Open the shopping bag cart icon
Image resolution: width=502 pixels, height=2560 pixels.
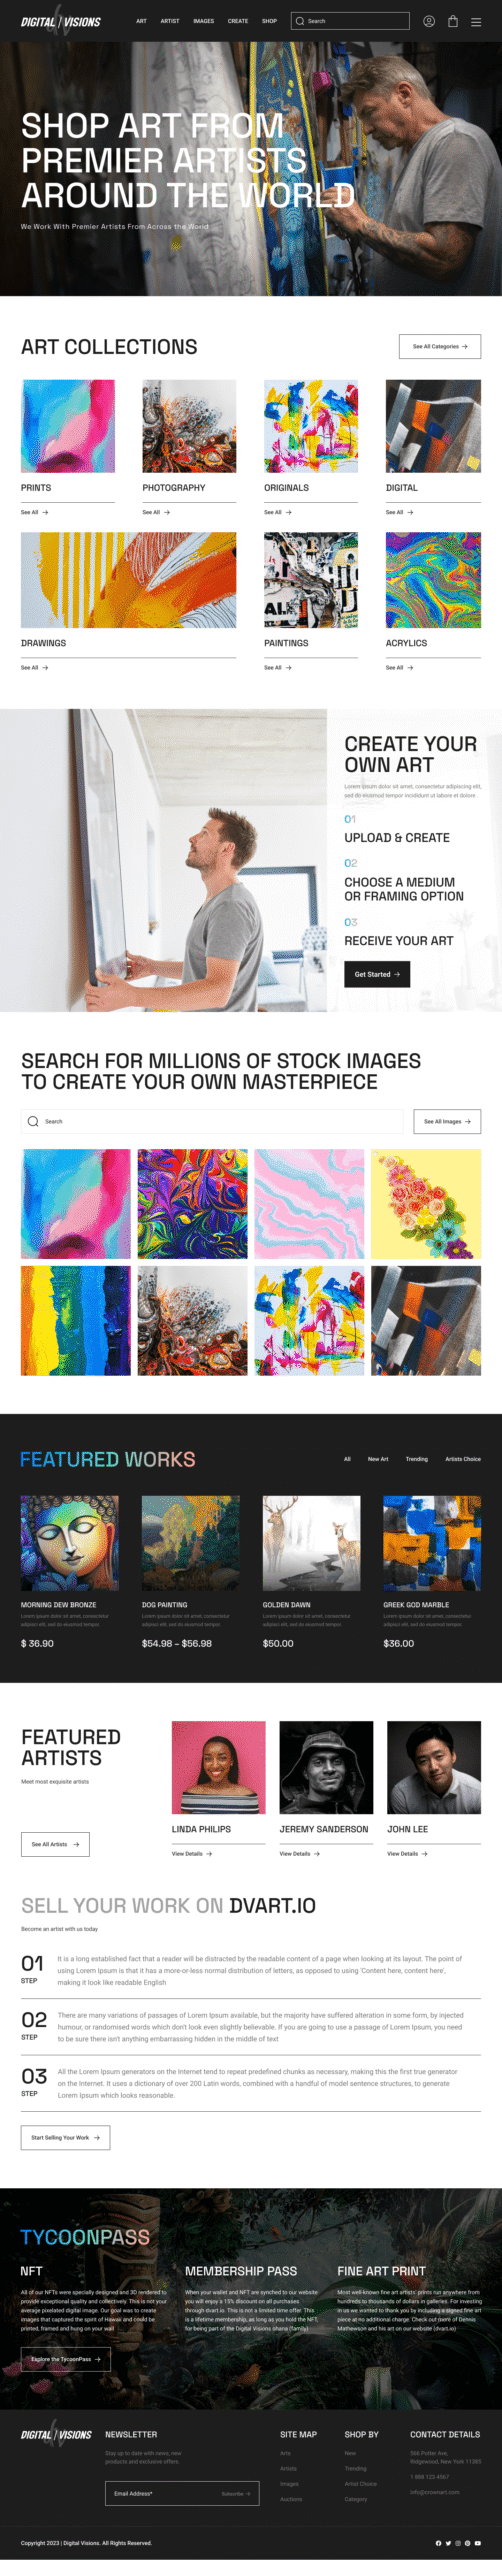[453, 21]
